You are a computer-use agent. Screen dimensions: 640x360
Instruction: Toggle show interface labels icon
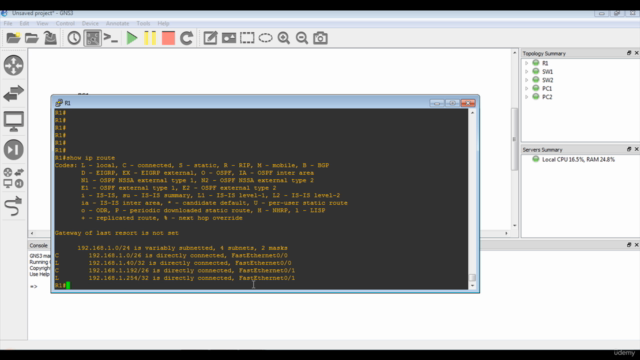[x=93, y=38]
